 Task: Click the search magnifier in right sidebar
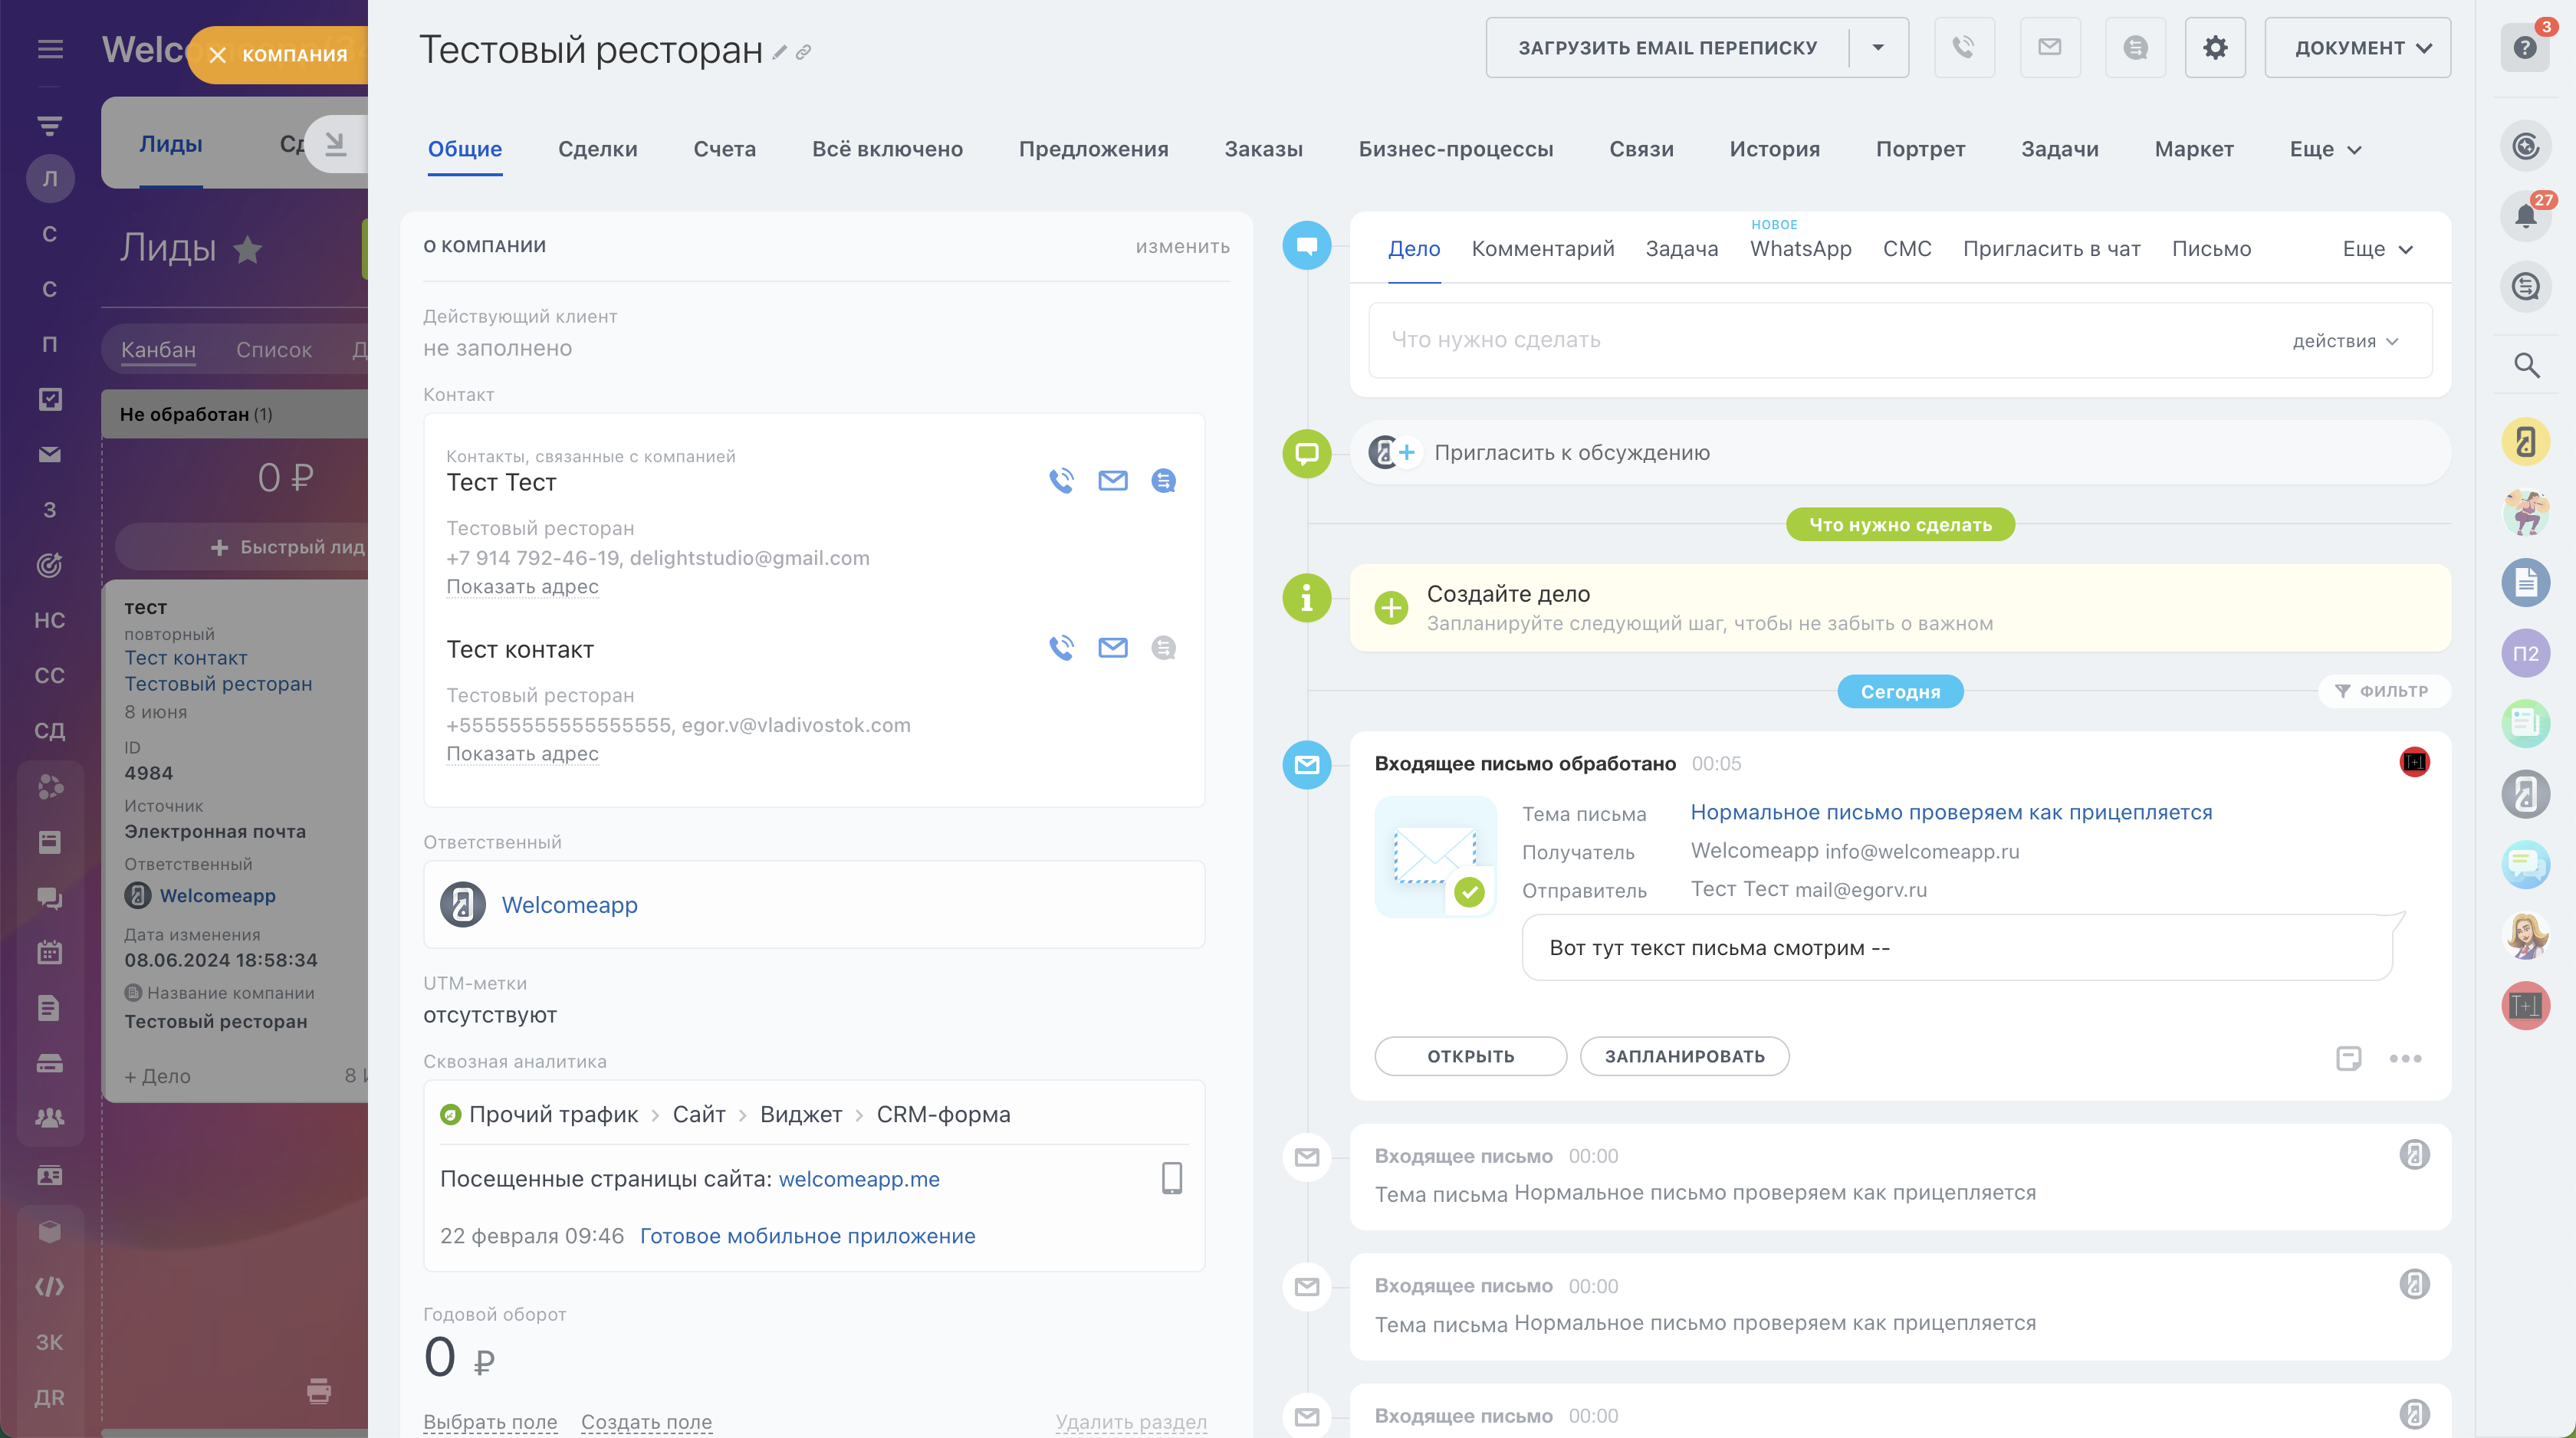coord(2525,366)
